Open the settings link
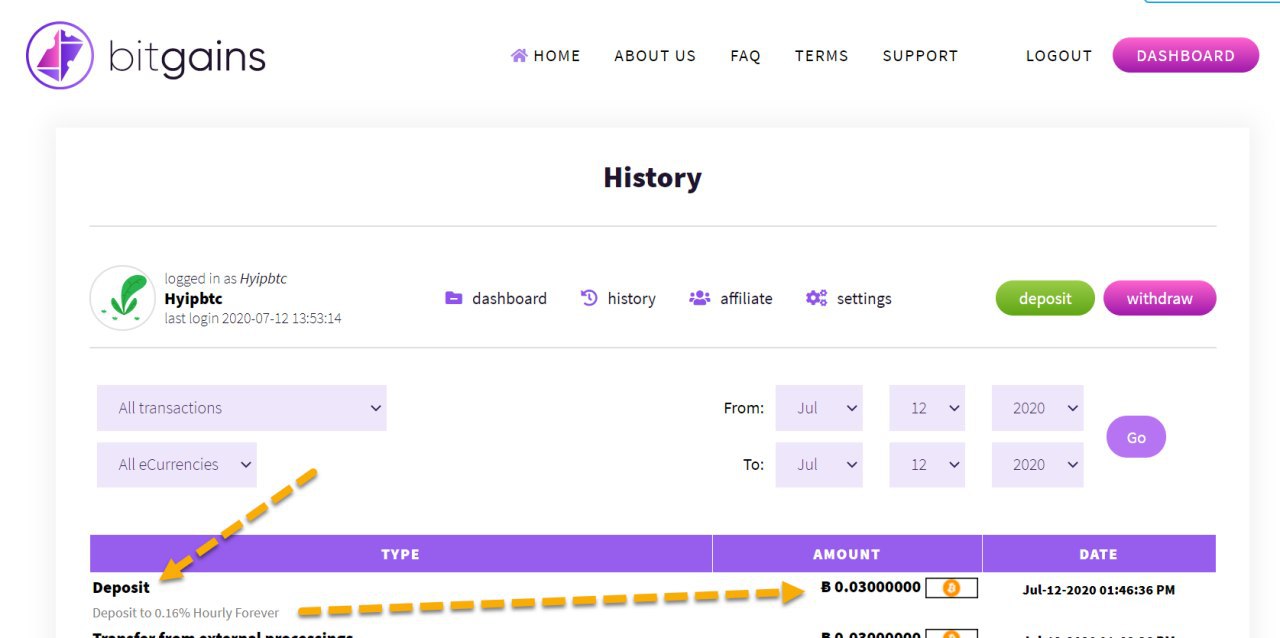Screen dimensions: 1280x638 coord(864,298)
